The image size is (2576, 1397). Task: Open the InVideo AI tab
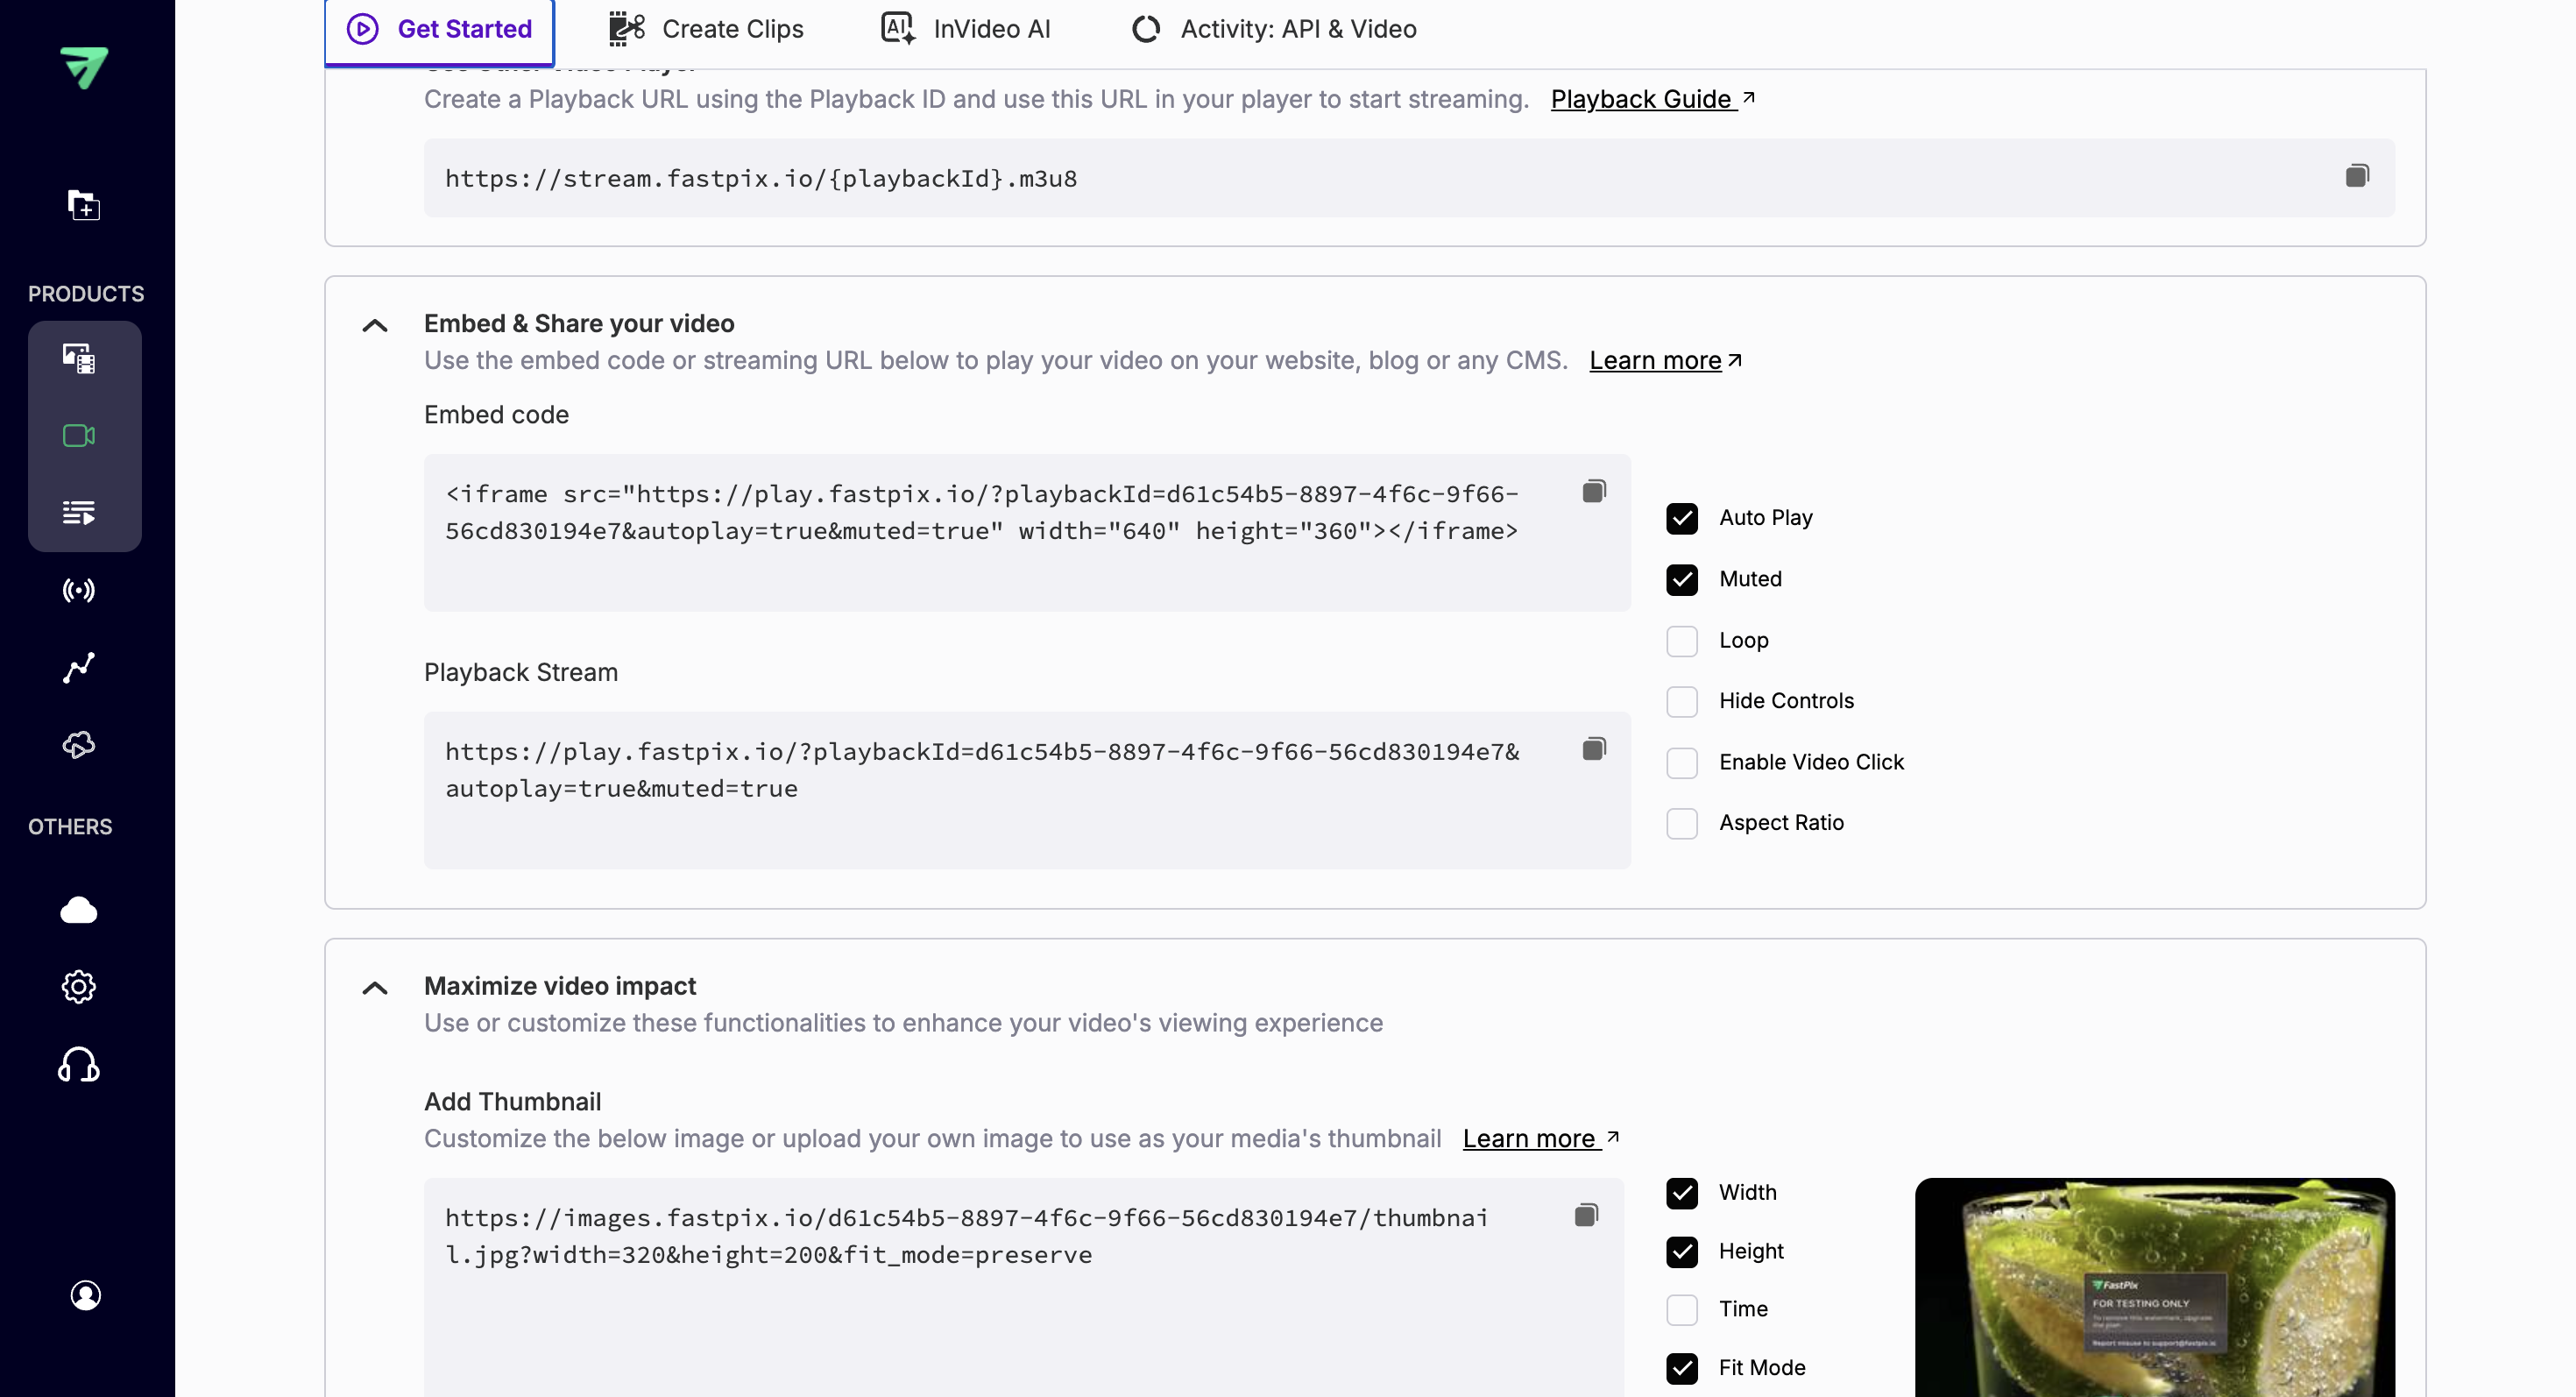(966, 29)
